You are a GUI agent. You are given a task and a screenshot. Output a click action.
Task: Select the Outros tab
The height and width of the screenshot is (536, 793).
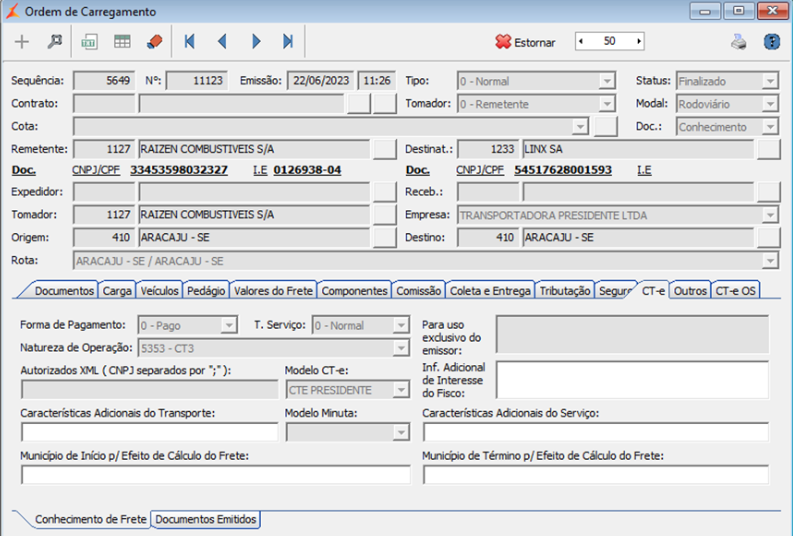pyautogui.click(x=690, y=291)
